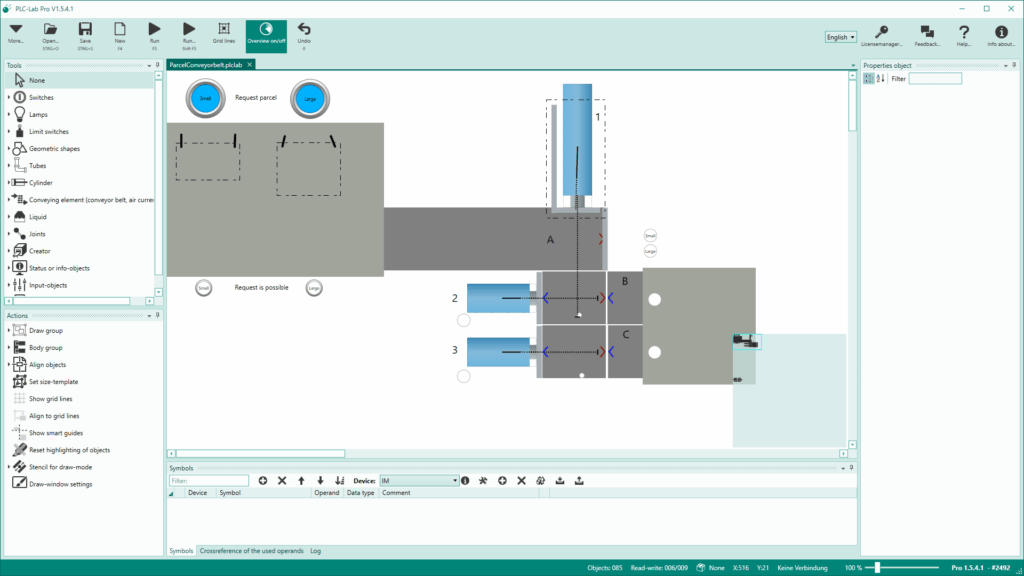Expand the Switches tool category
The width and height of the screenshot is (1024, 576).
tap(9, 97)
